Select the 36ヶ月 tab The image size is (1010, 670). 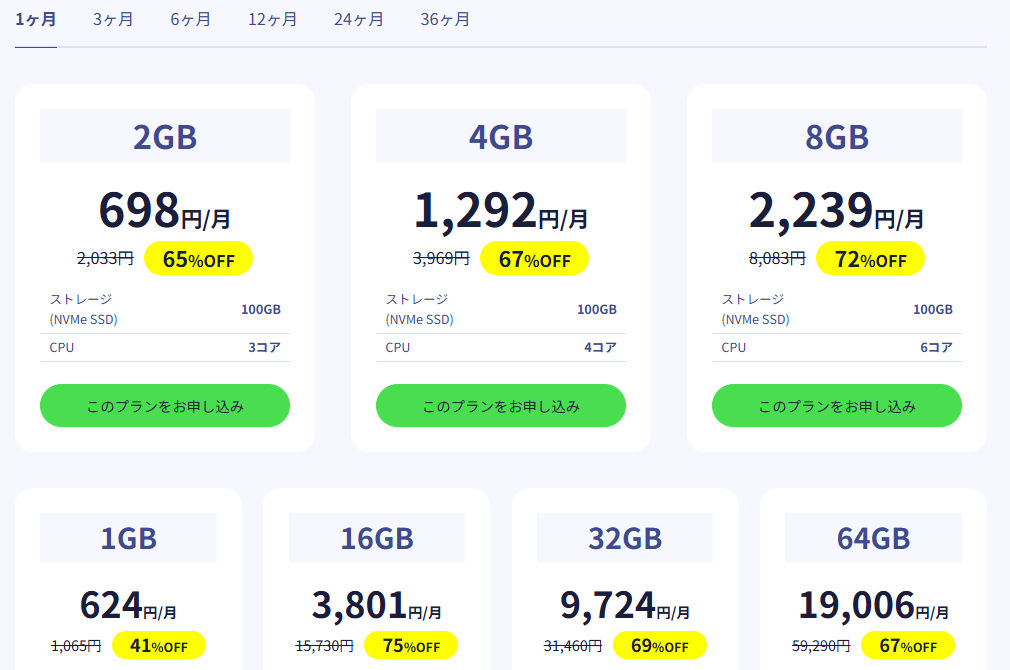pyautogui.click(x=445, y=20)
